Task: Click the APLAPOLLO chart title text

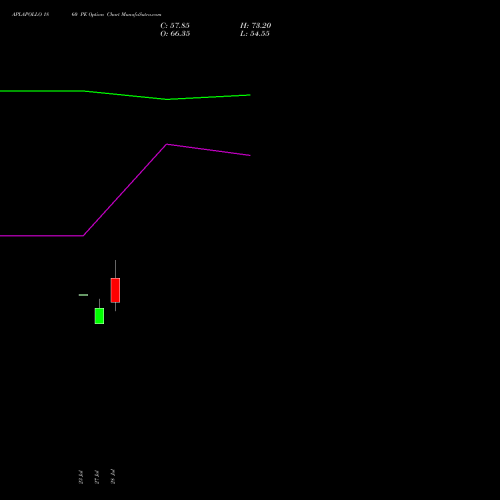Action: [x=87, y=15]
